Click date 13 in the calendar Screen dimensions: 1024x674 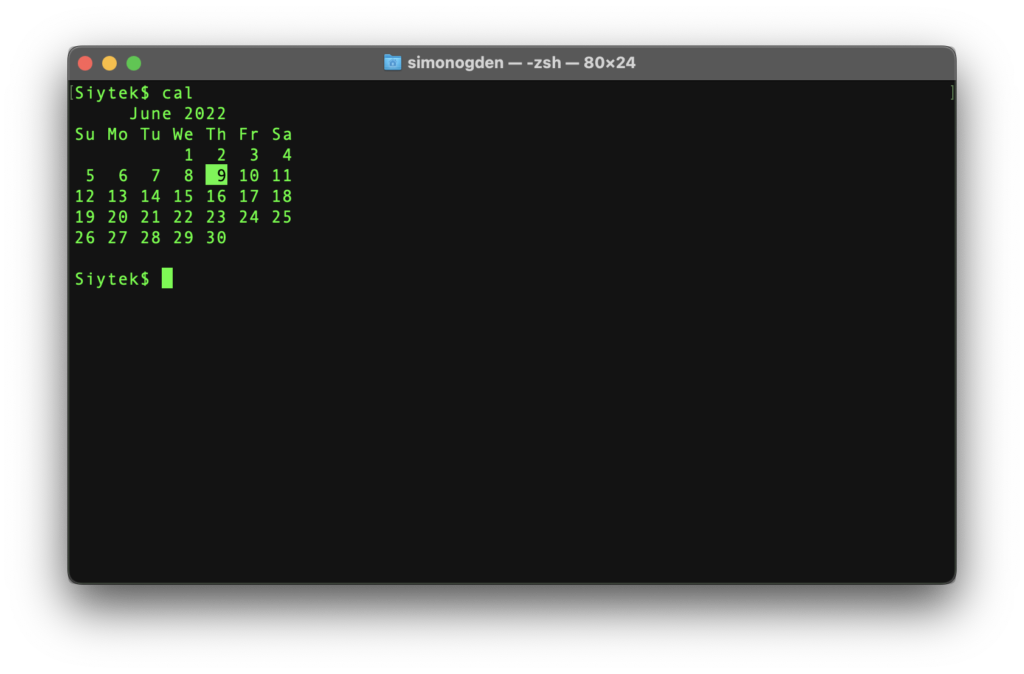pyautogui.click(x=118, y=197)
